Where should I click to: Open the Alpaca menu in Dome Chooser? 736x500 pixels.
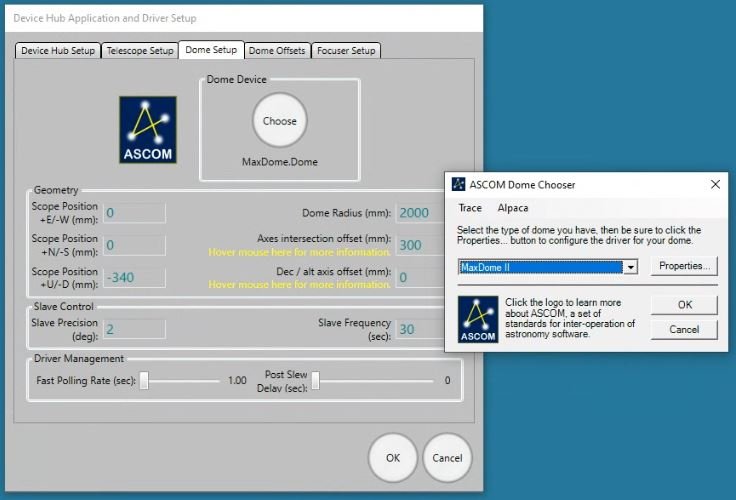[513, 208]
